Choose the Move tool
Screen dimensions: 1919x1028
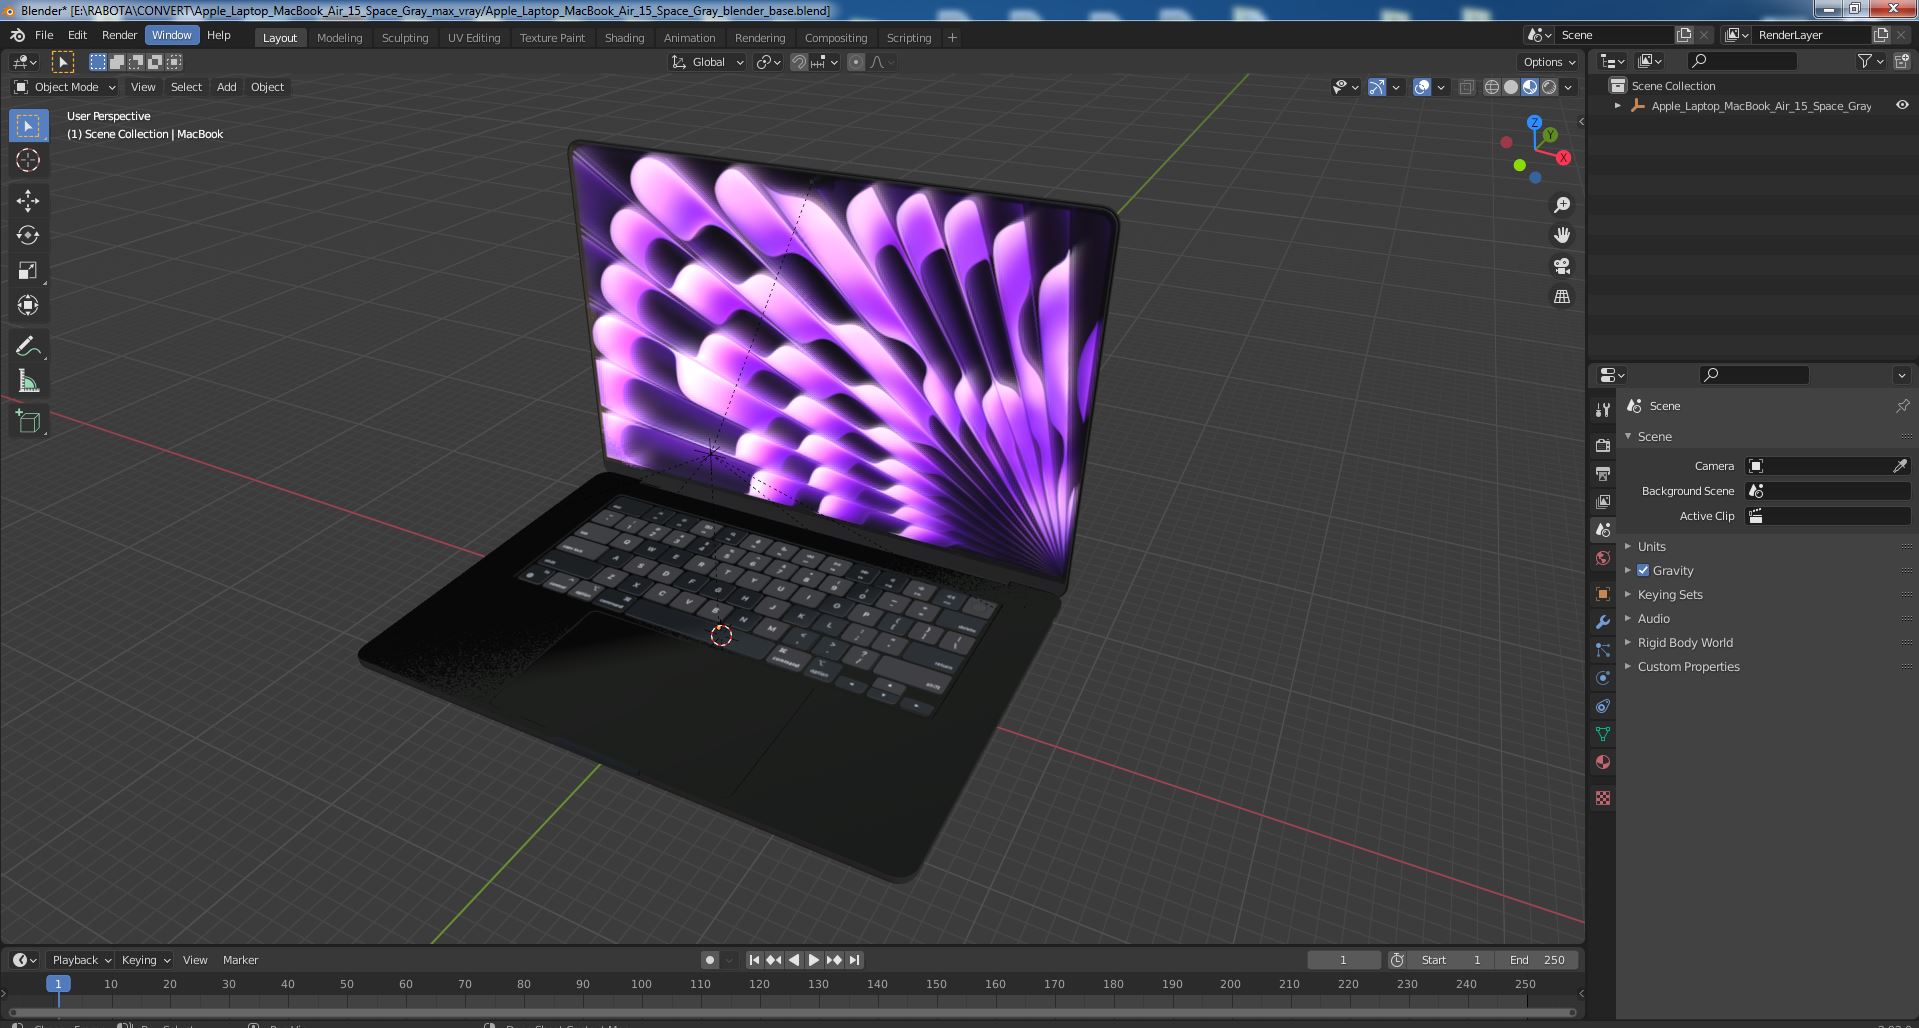[28, 201]
